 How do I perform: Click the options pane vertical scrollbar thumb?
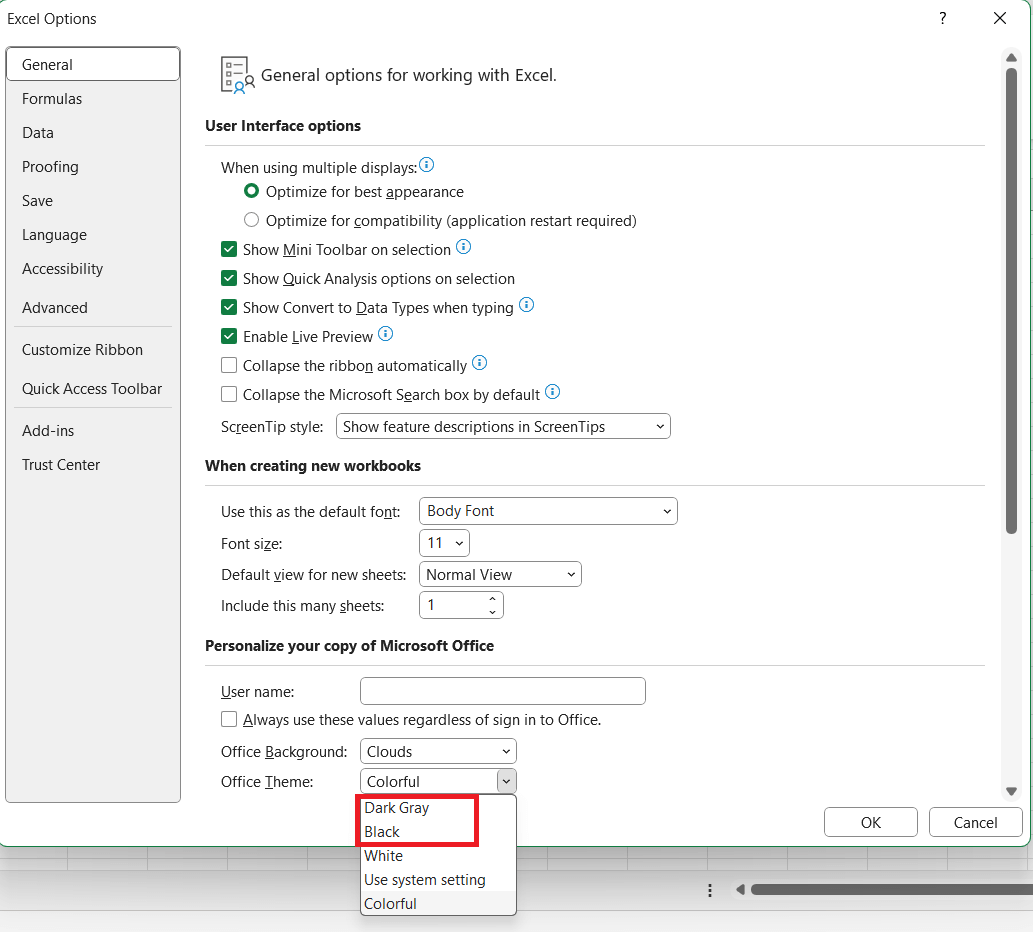pyautogui.click(x=1011, y=300)
